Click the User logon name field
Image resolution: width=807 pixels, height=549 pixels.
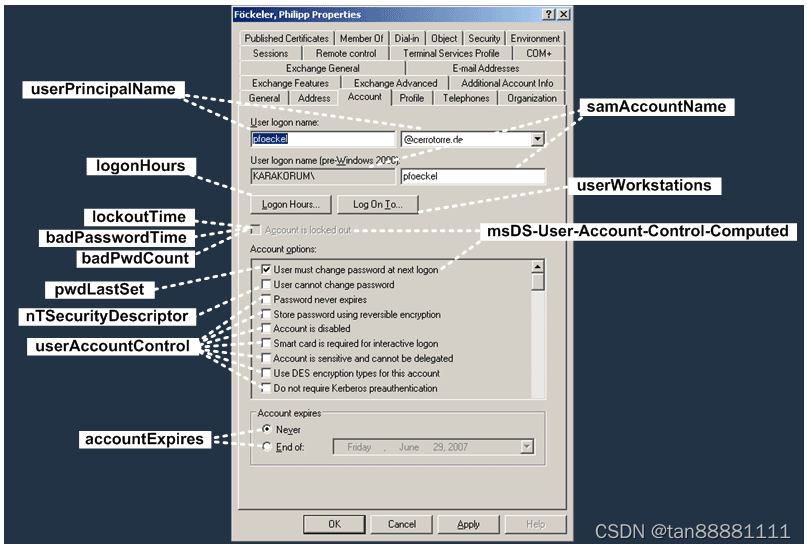click(x=323, y=139)
